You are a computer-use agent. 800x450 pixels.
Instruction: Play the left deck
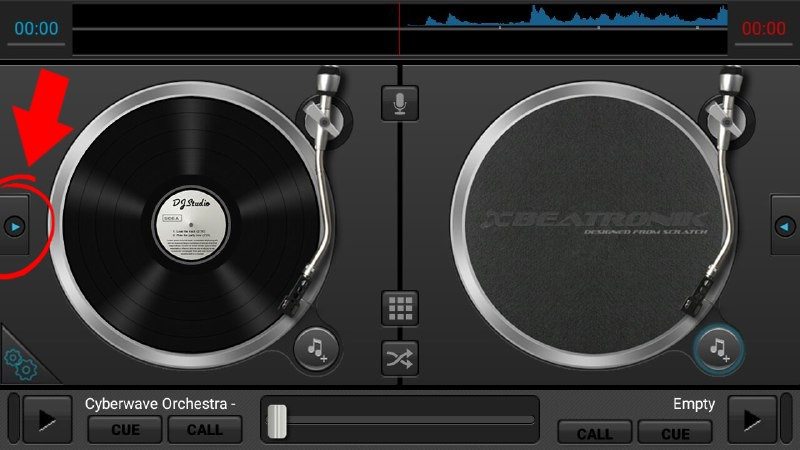click(47, 420)
